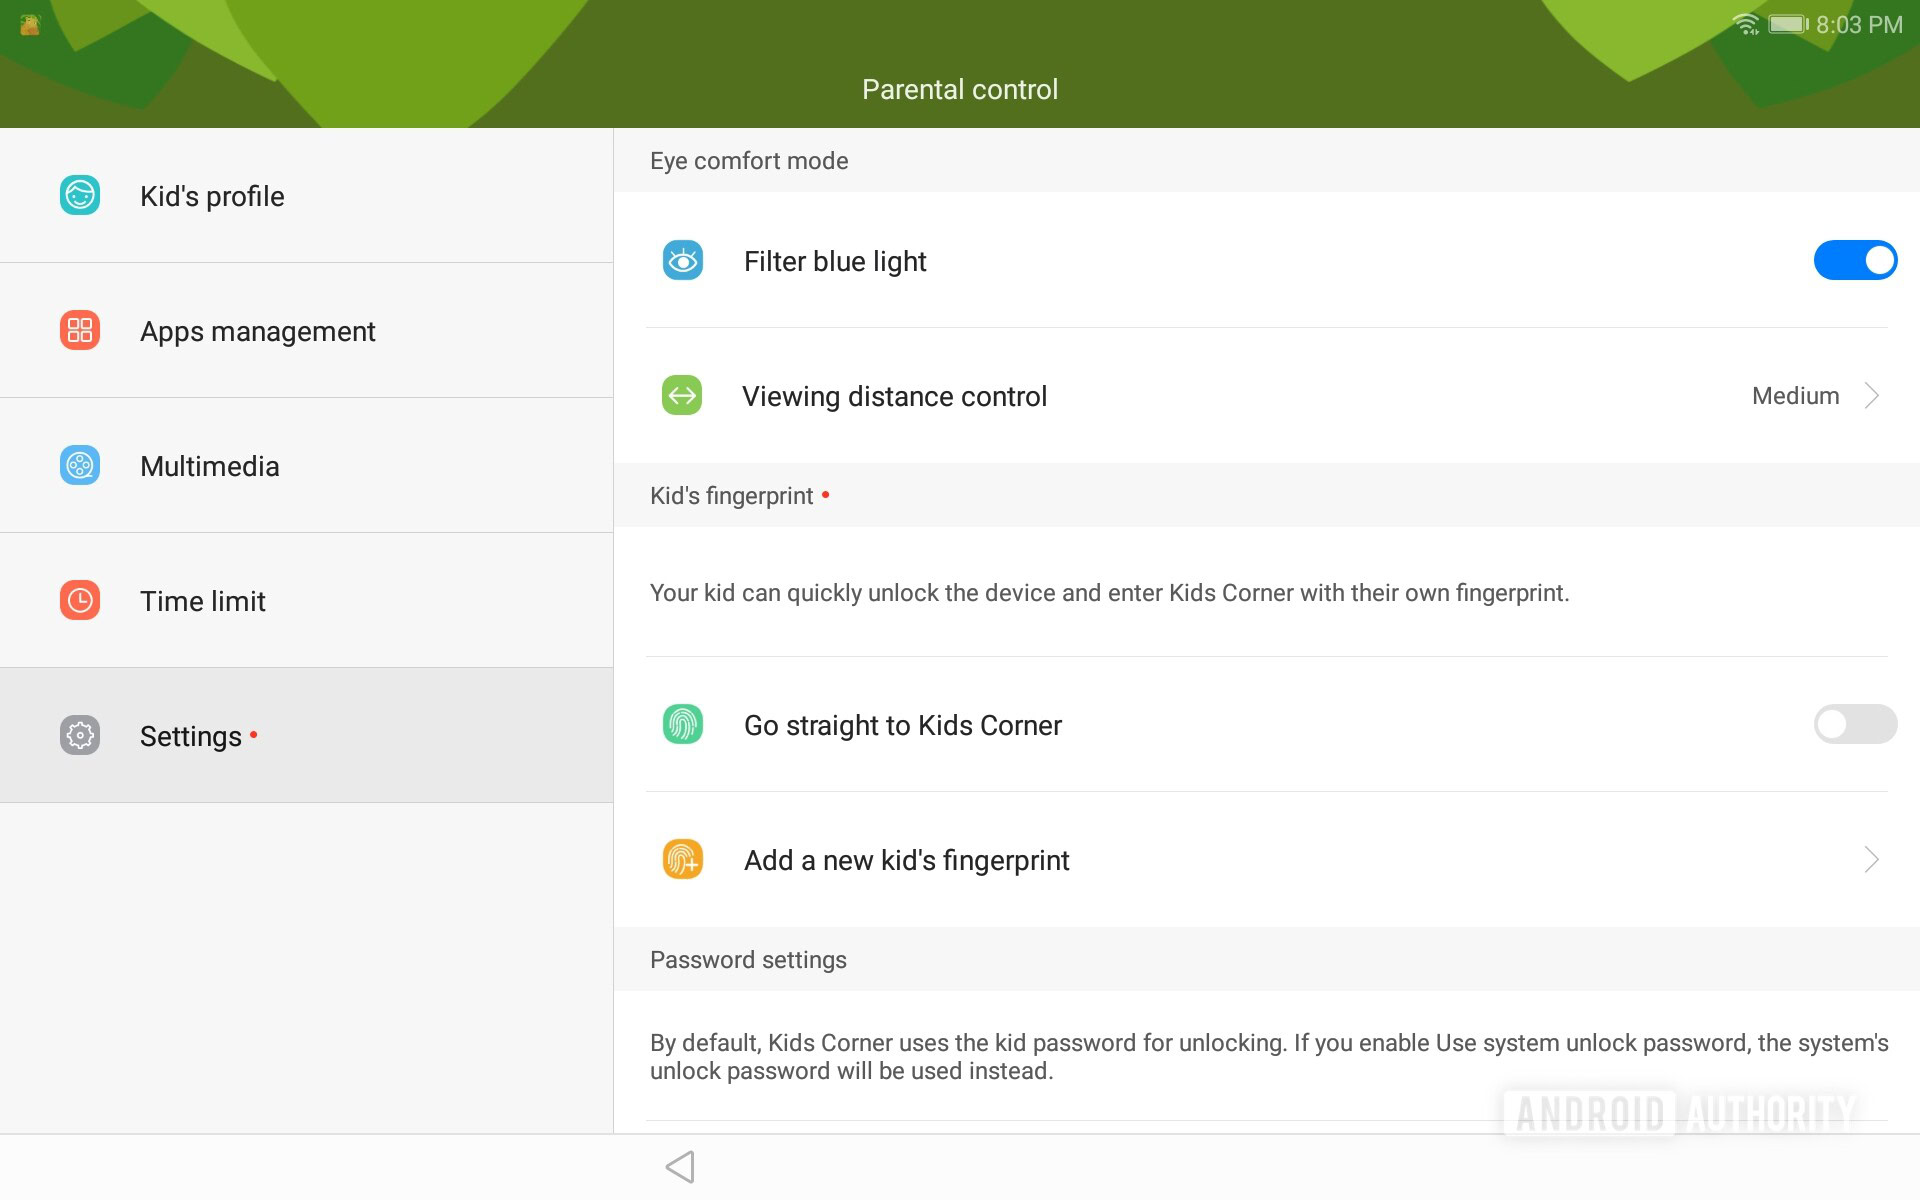Image resolution: width=1920 pixels, height=1200 pixels.
Task: Navigate to Multimedia settings
Action: pos(304,465)
